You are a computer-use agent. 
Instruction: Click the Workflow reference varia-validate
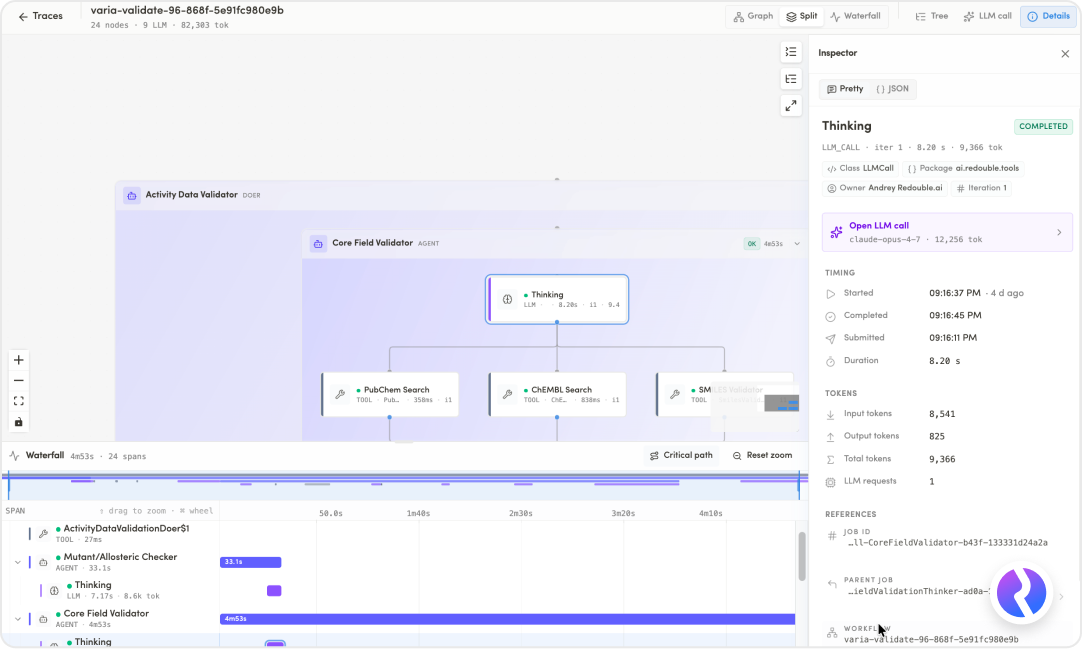931,639
